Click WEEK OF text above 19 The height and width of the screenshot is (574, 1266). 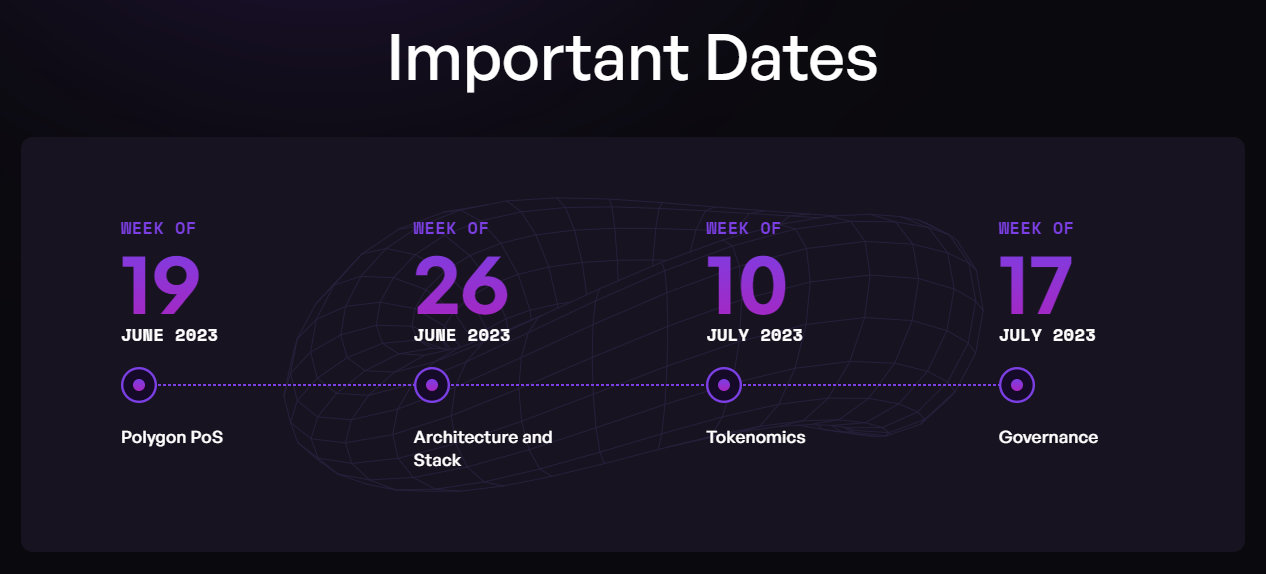pyautogui.click(x=159, y=228)
